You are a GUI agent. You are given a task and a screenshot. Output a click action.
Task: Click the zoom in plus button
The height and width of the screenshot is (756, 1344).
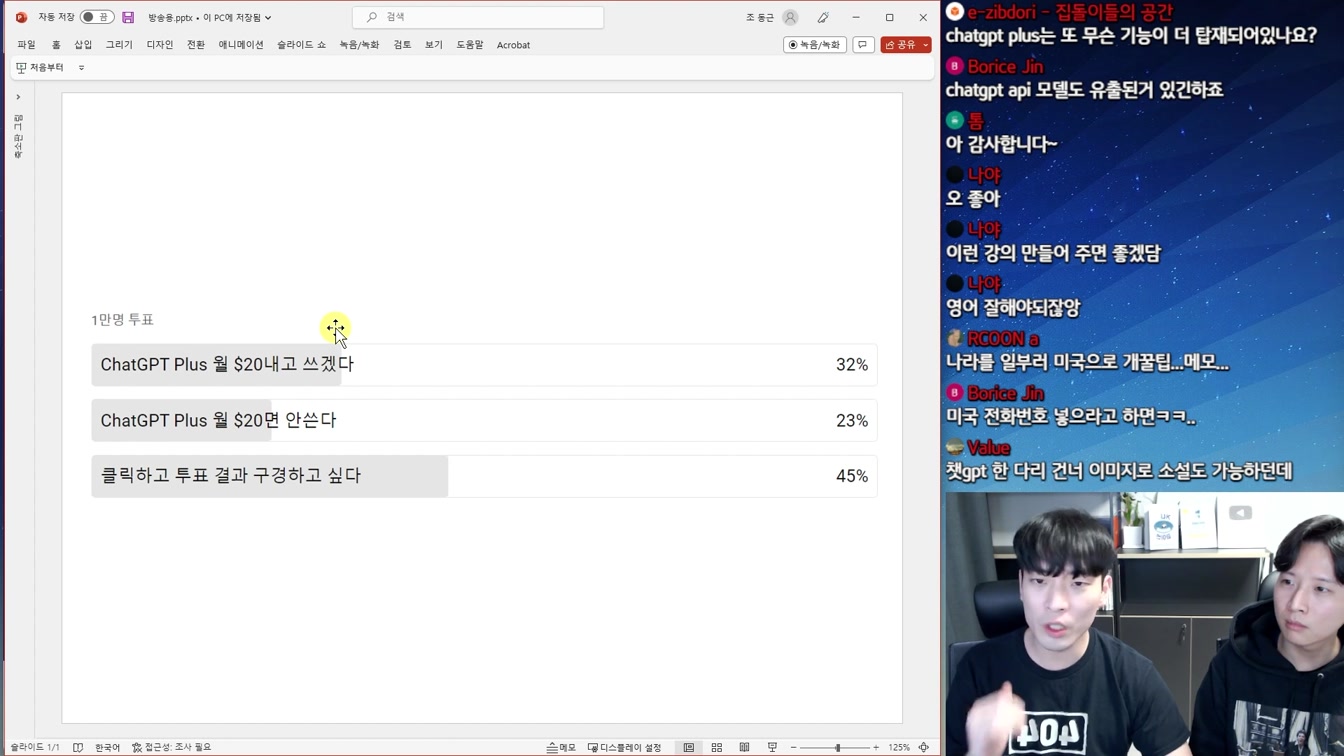pyautogui.click(x=876, y=747)
